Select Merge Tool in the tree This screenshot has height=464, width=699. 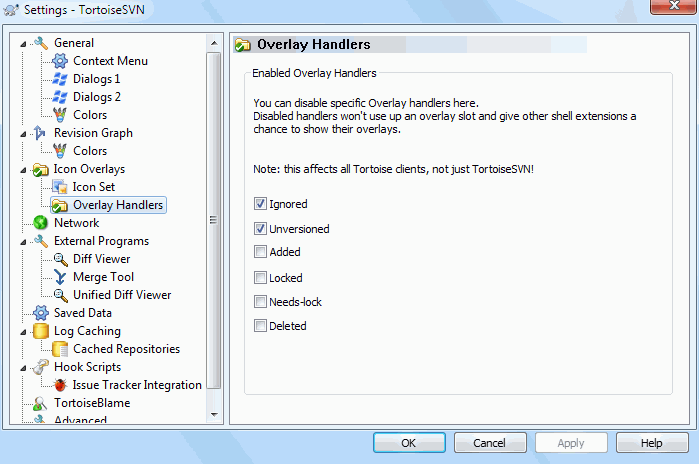[x=103, y=277]
